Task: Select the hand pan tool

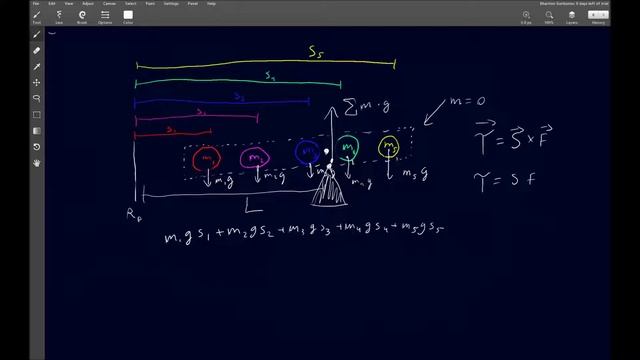Action: coord(37,163)
